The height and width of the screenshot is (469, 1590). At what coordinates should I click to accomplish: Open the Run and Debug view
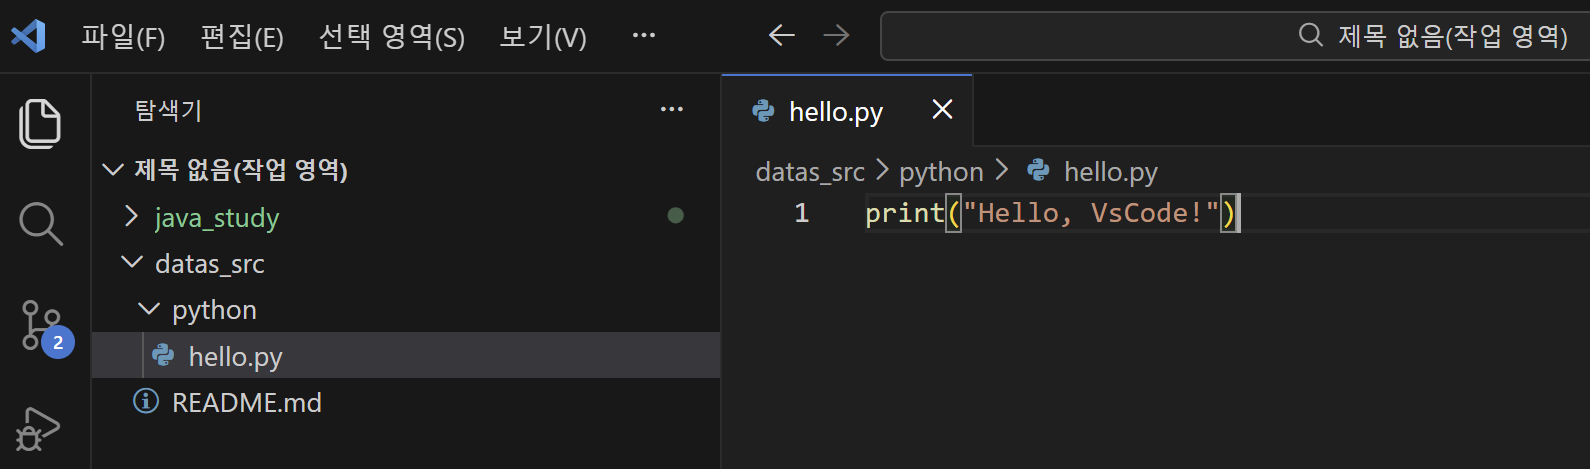tap(38, 430)
